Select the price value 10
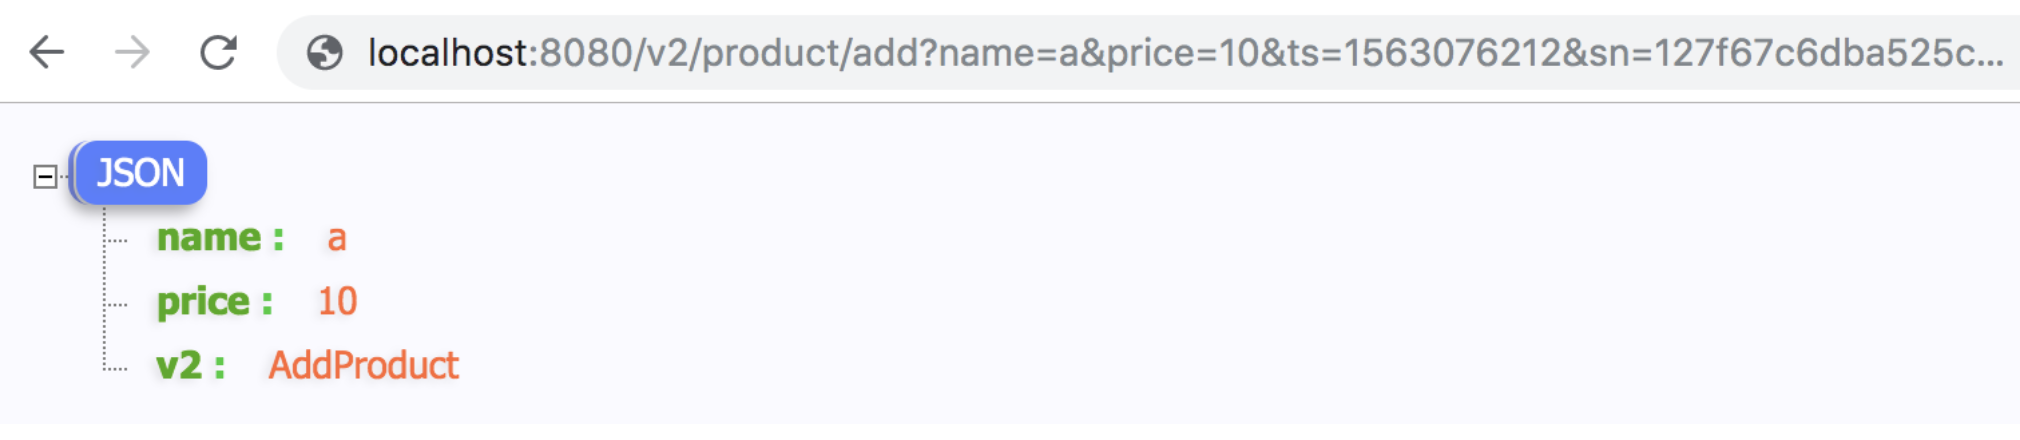Screen dimensions: 2020x440 [x=337, y=302]
